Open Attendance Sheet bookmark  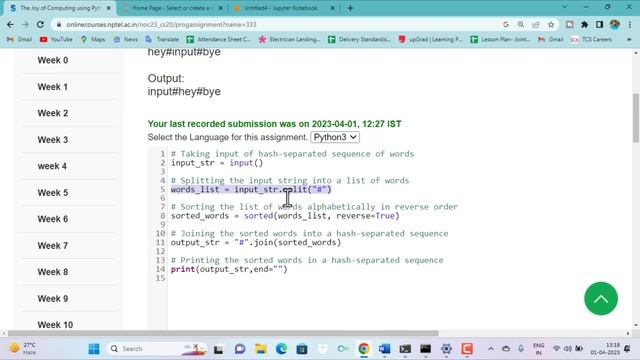(218, 39)
